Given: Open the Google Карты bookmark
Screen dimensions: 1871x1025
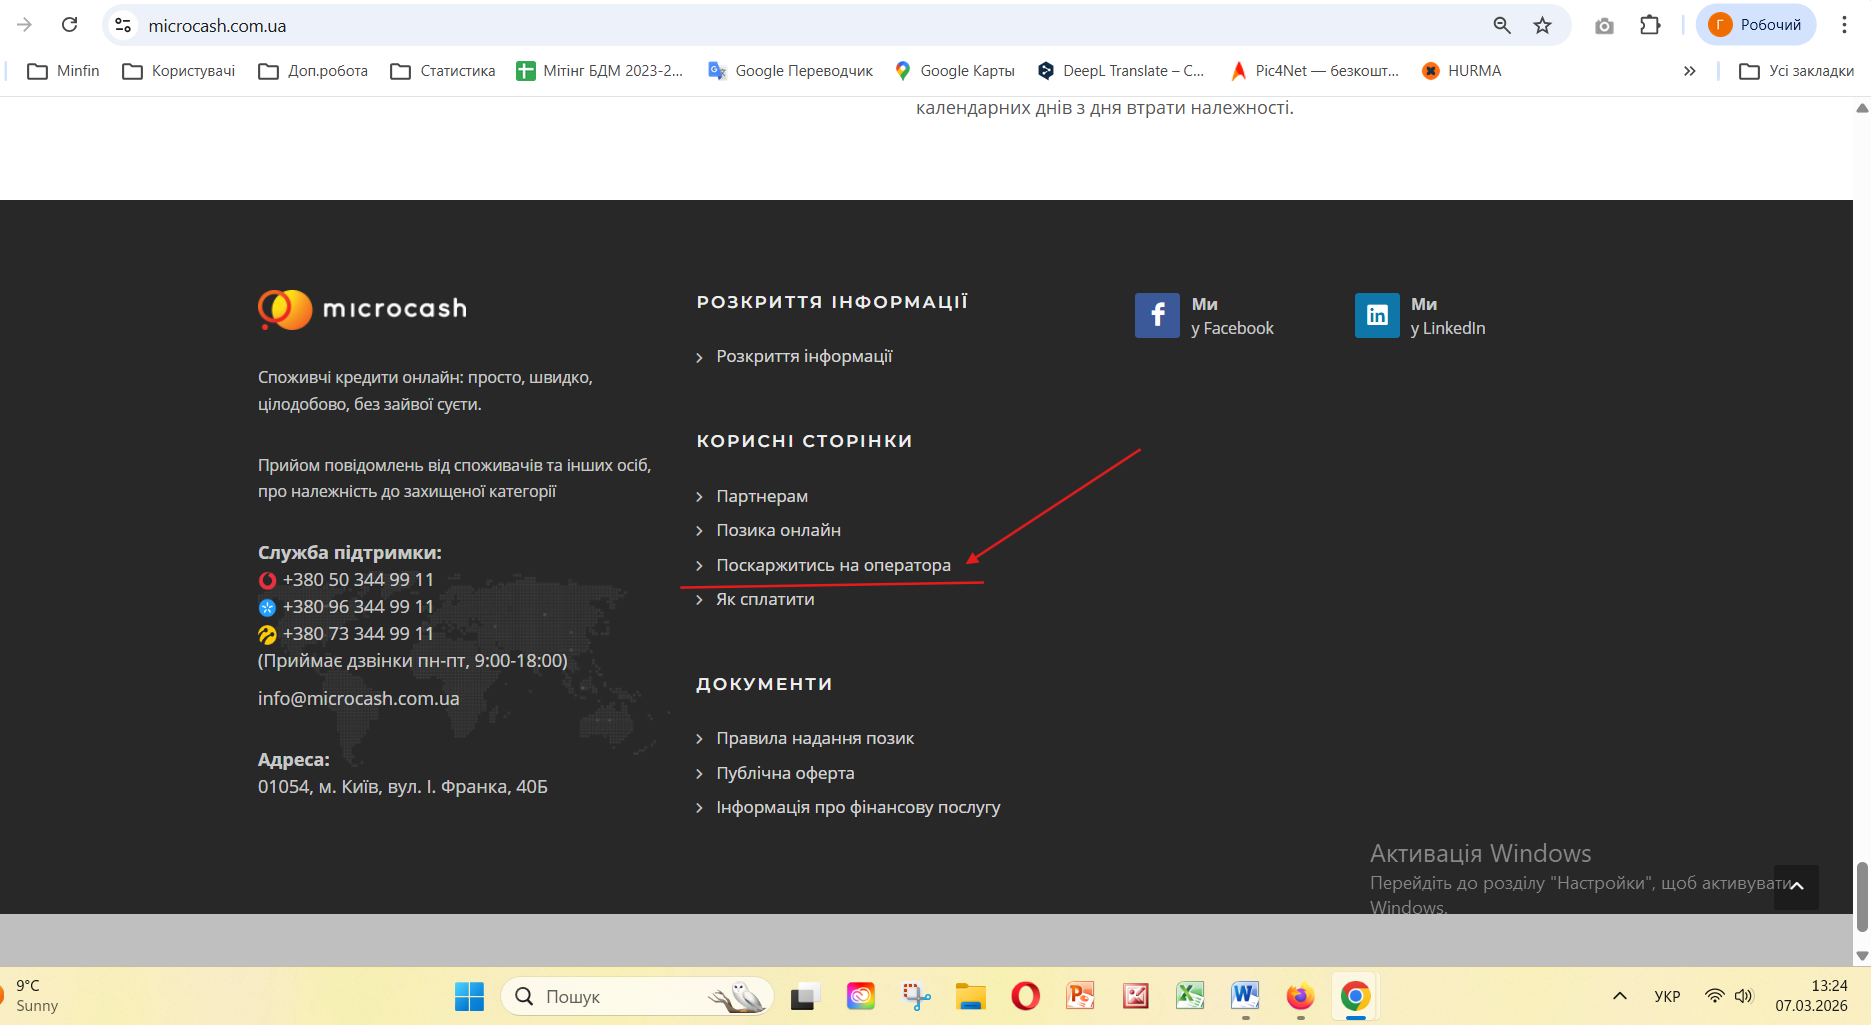Looking at the screenshot, I should [x=955, y=71].
